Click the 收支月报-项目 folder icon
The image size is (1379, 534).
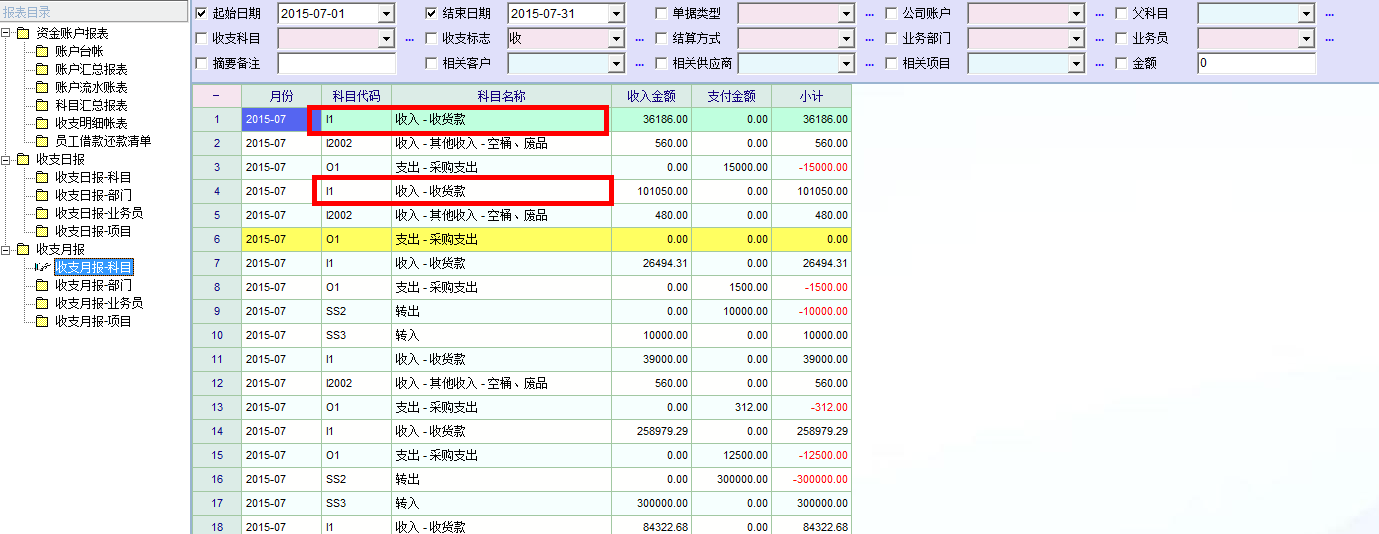point(42,322)
